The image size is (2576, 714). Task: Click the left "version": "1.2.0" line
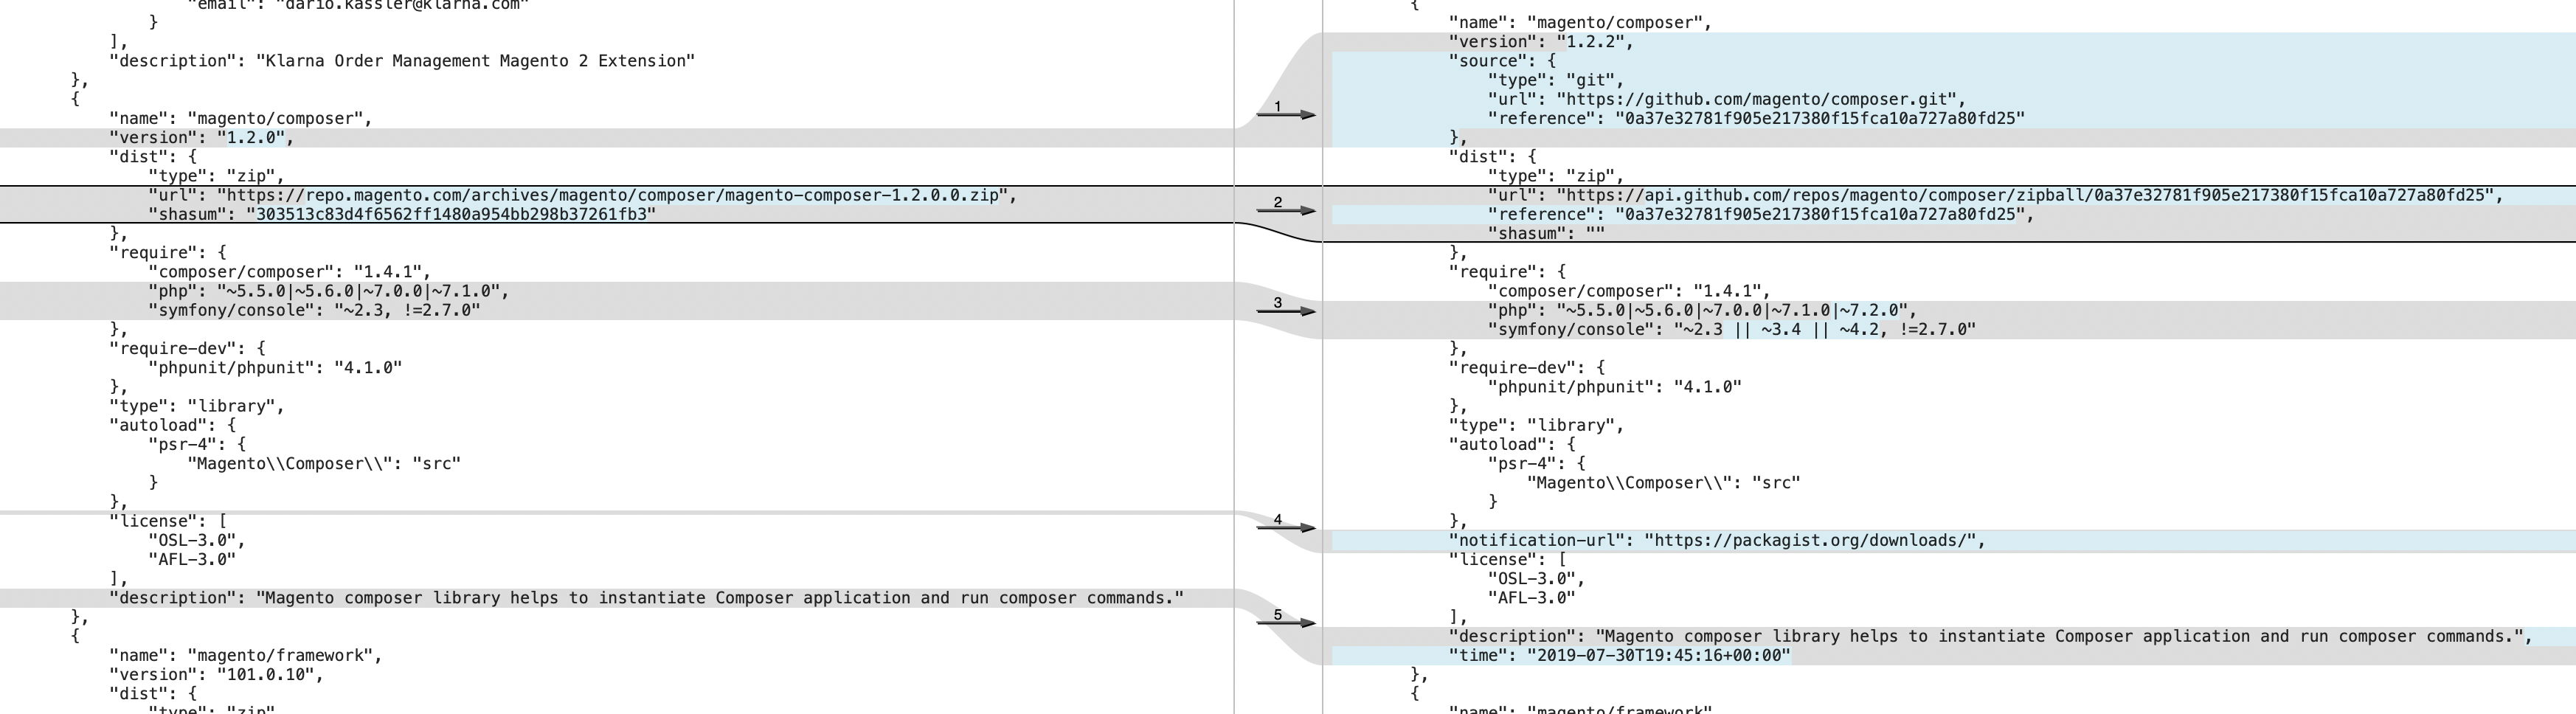coord(202,138)
